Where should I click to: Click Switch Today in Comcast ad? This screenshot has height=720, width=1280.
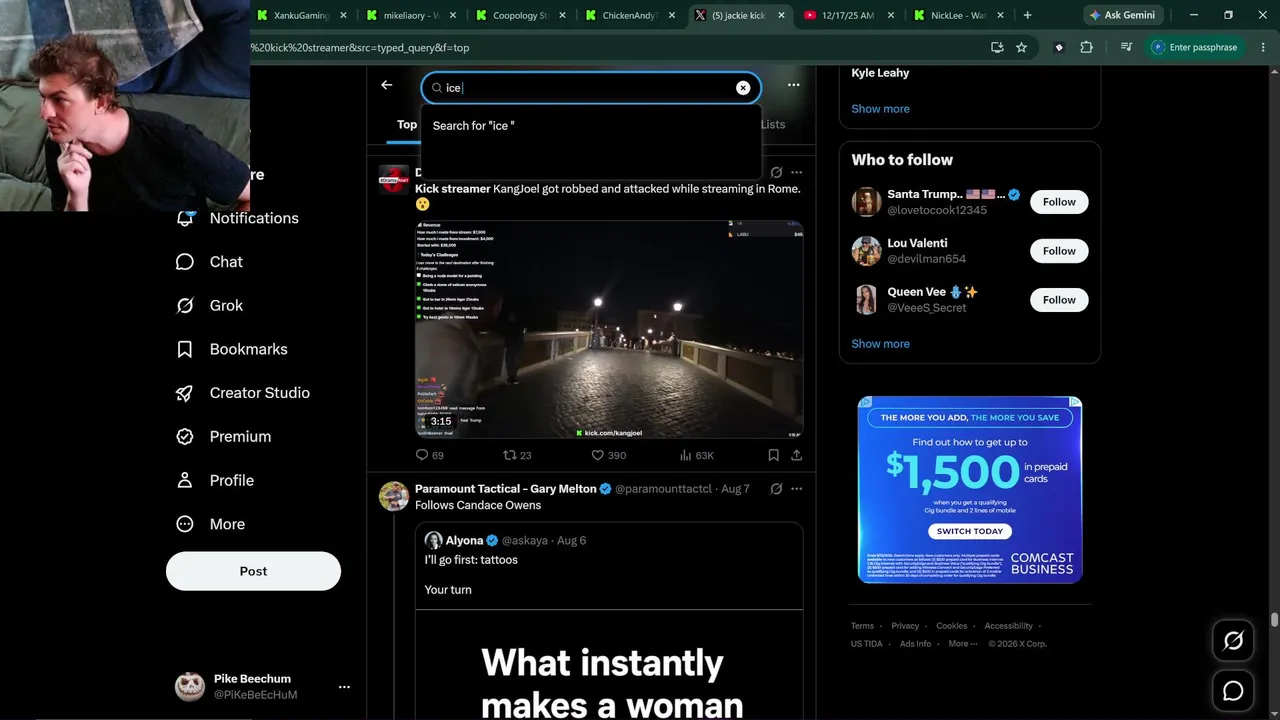click(969, 531)
